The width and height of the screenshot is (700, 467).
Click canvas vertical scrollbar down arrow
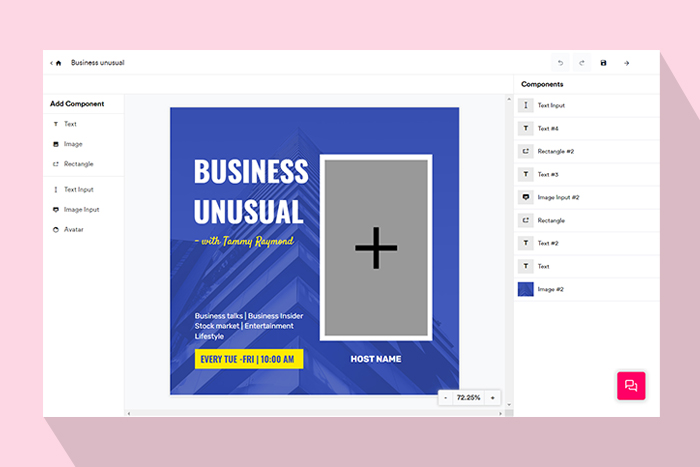coord(509,404)
